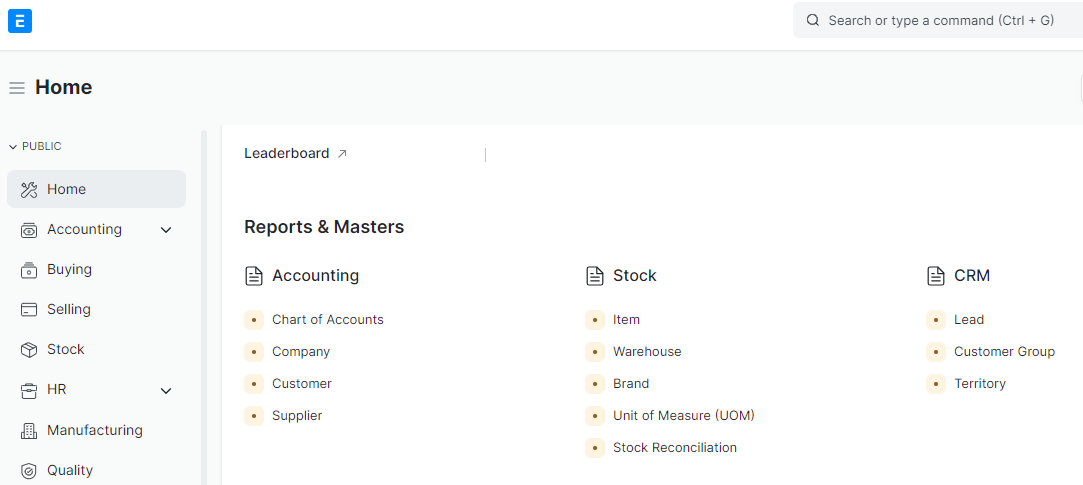Image resolution: width=1083 pixels, height=485 pixels.
Task: Click the Stock box icon in sidebar
Action: [28, 350]
